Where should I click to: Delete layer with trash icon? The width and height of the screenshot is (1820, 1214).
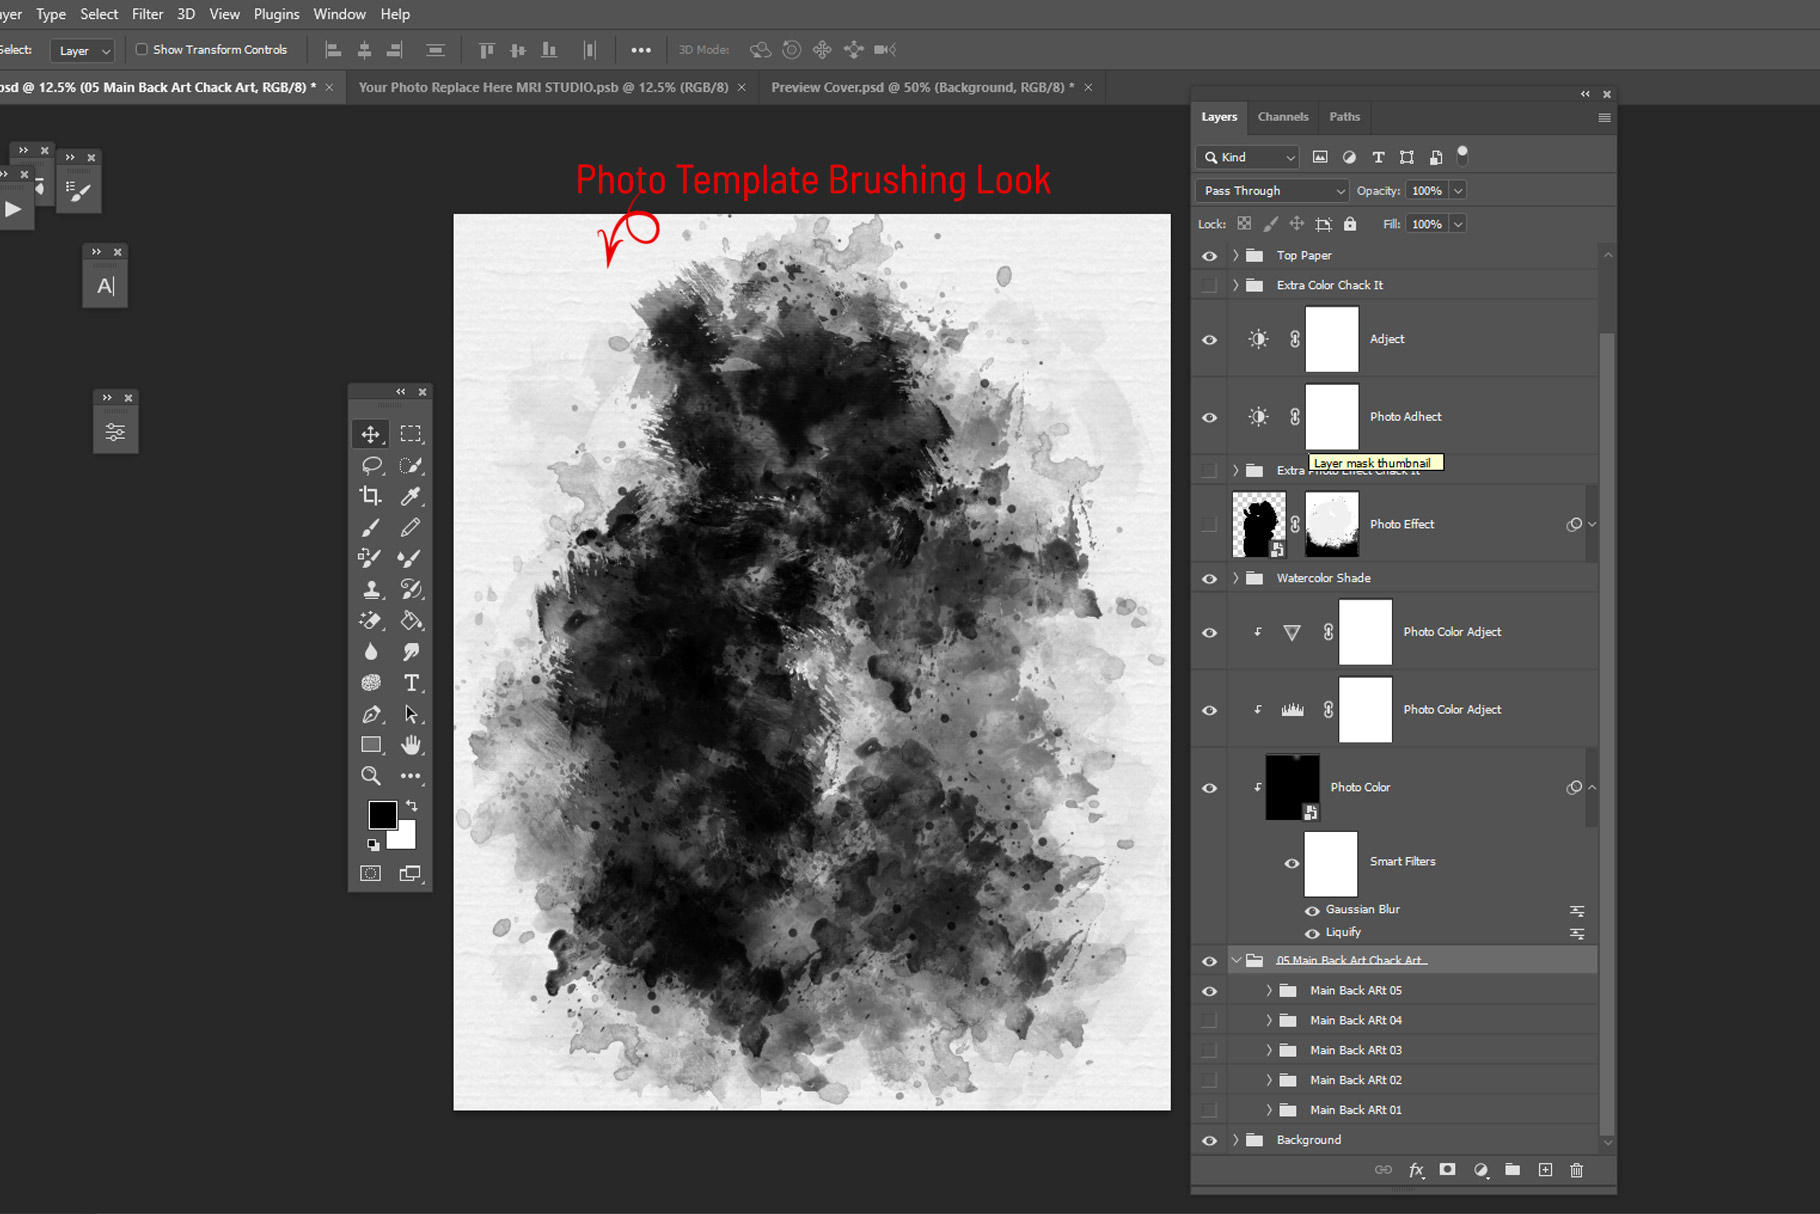[1577, 1170]
